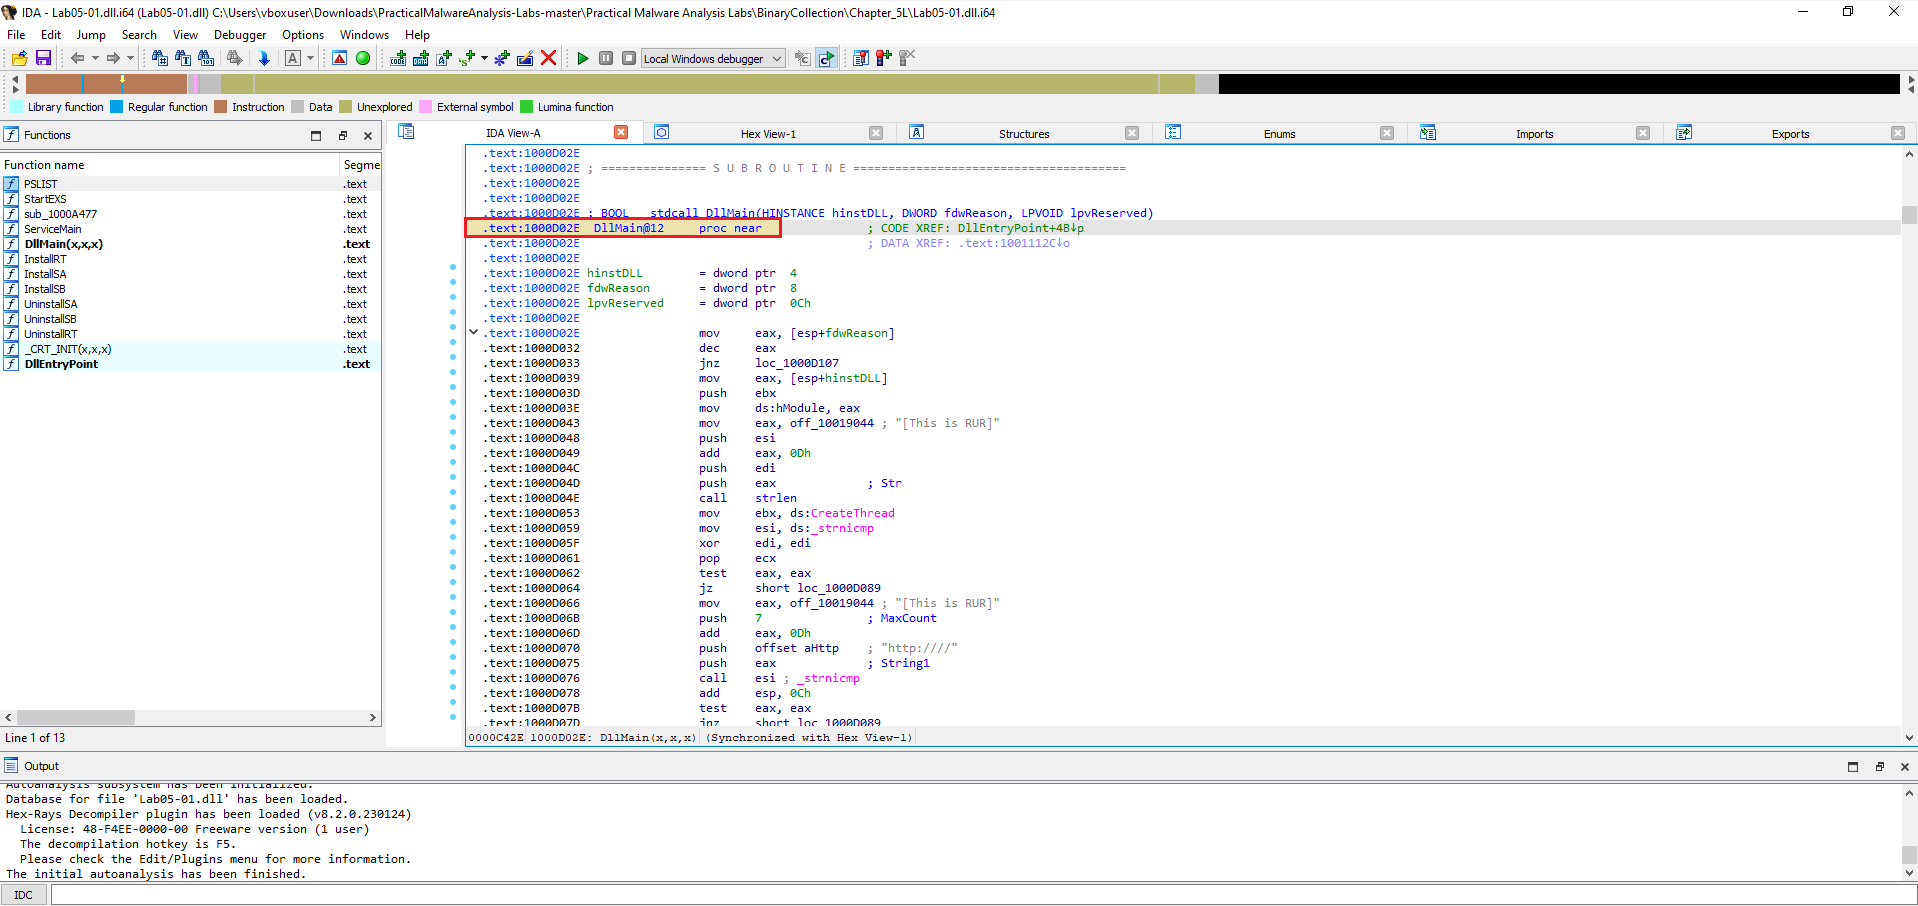
Task: Stop the debugging session
Action: tap(628, 58)
